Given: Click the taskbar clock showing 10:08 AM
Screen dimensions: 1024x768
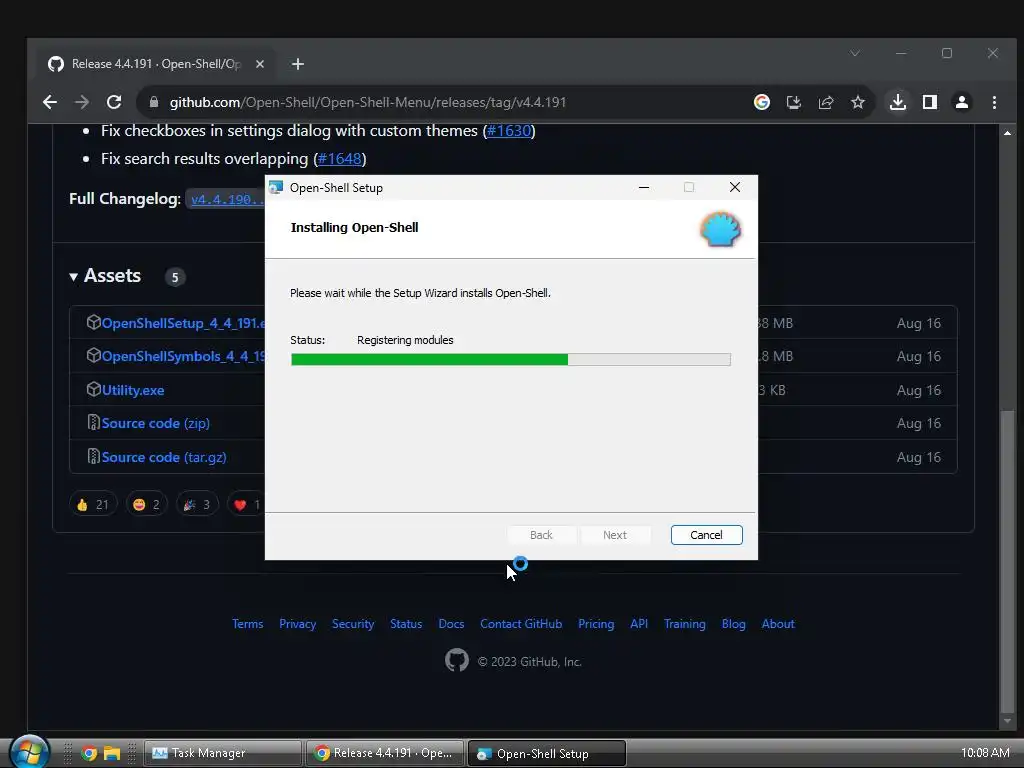Looking at the screenshot, I should pyautogui.click(x=985, y=753).
